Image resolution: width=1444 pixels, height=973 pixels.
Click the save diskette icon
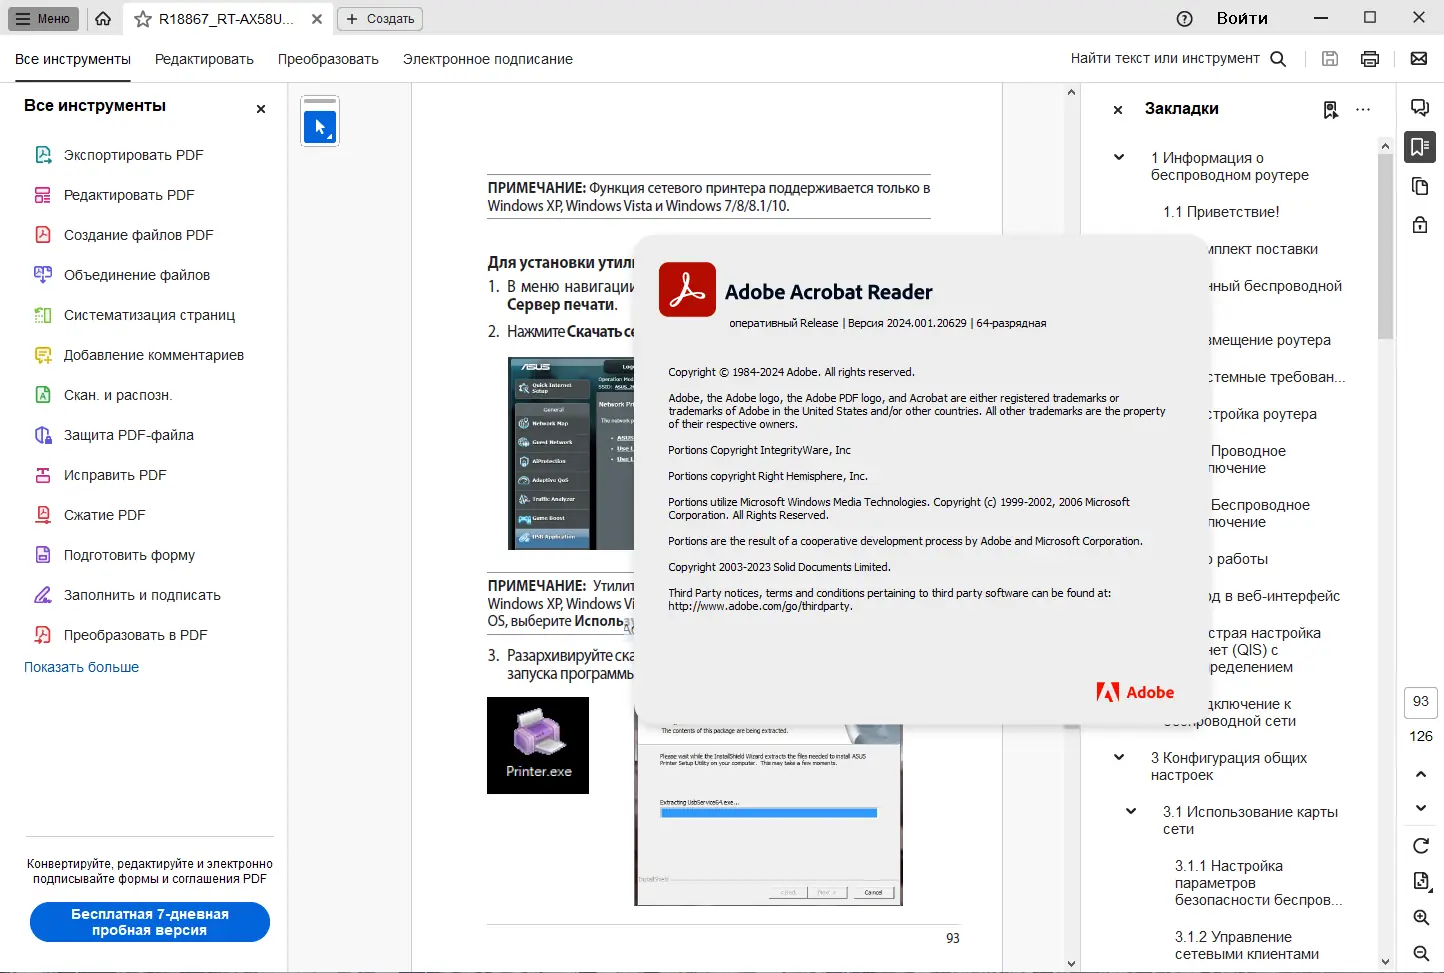click(1330, 59)
